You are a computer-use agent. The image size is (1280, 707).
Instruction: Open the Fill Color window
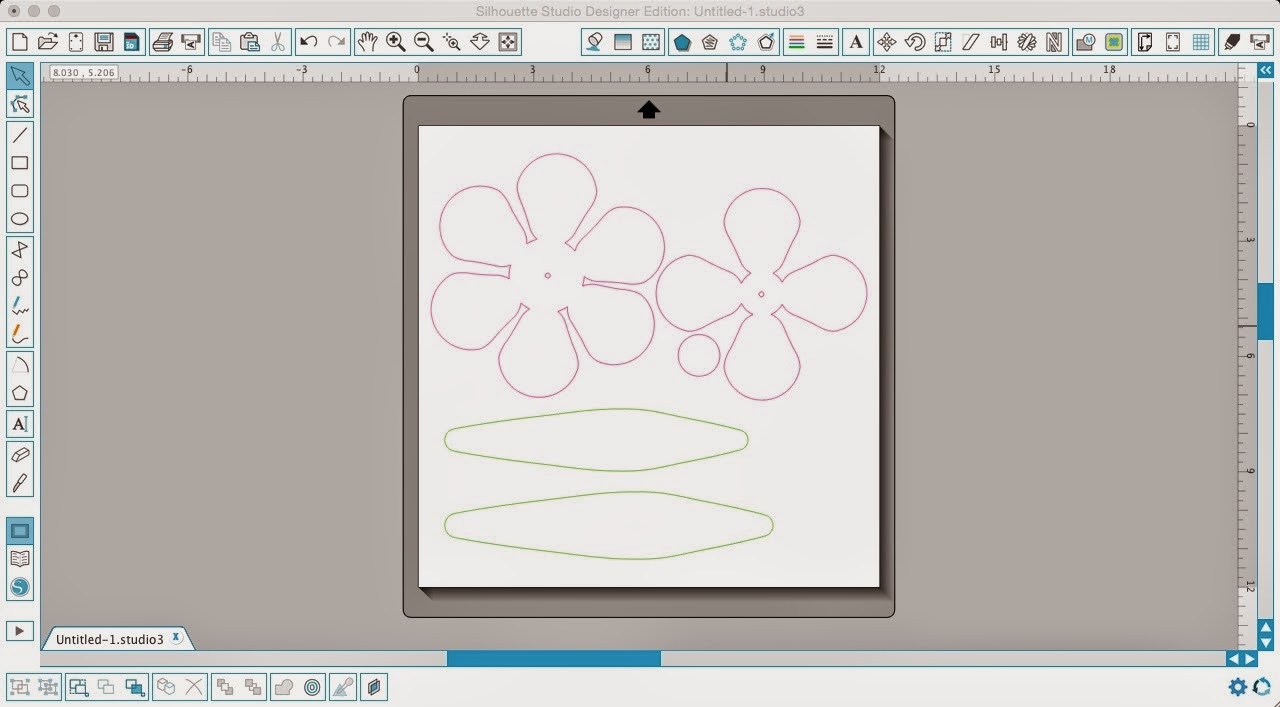pos(595,42)
